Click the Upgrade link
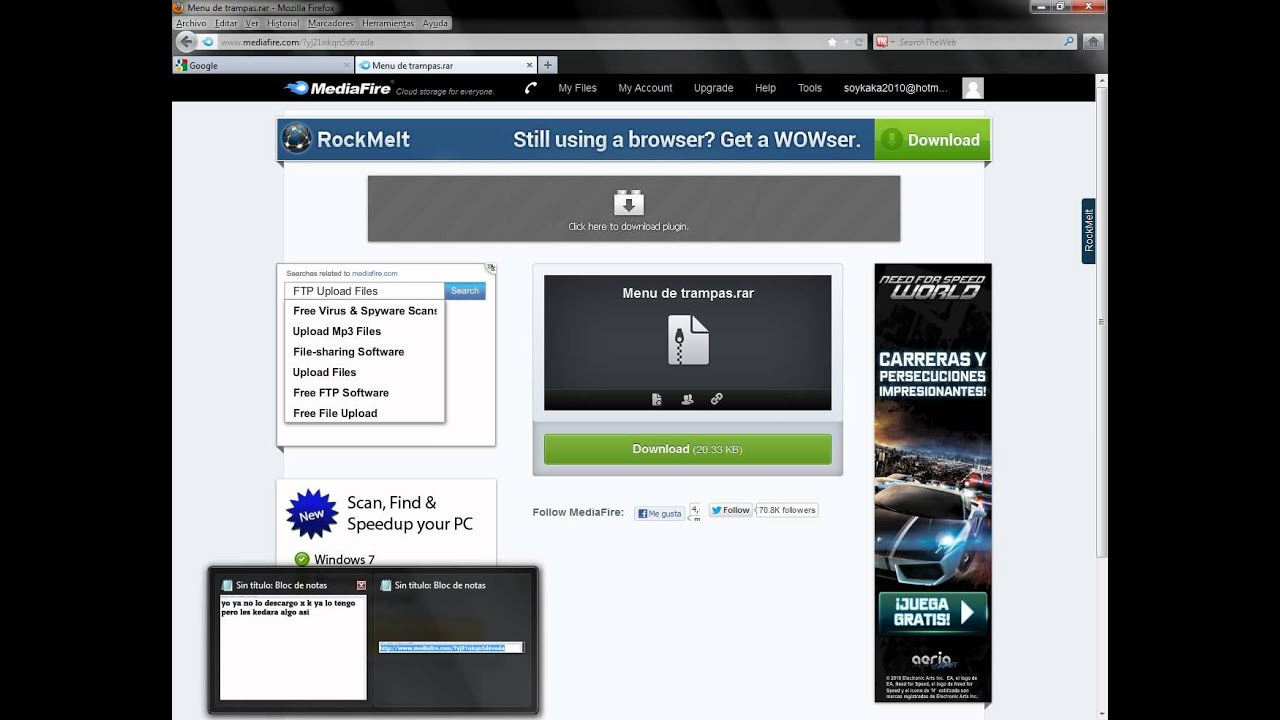 [713, 88]
